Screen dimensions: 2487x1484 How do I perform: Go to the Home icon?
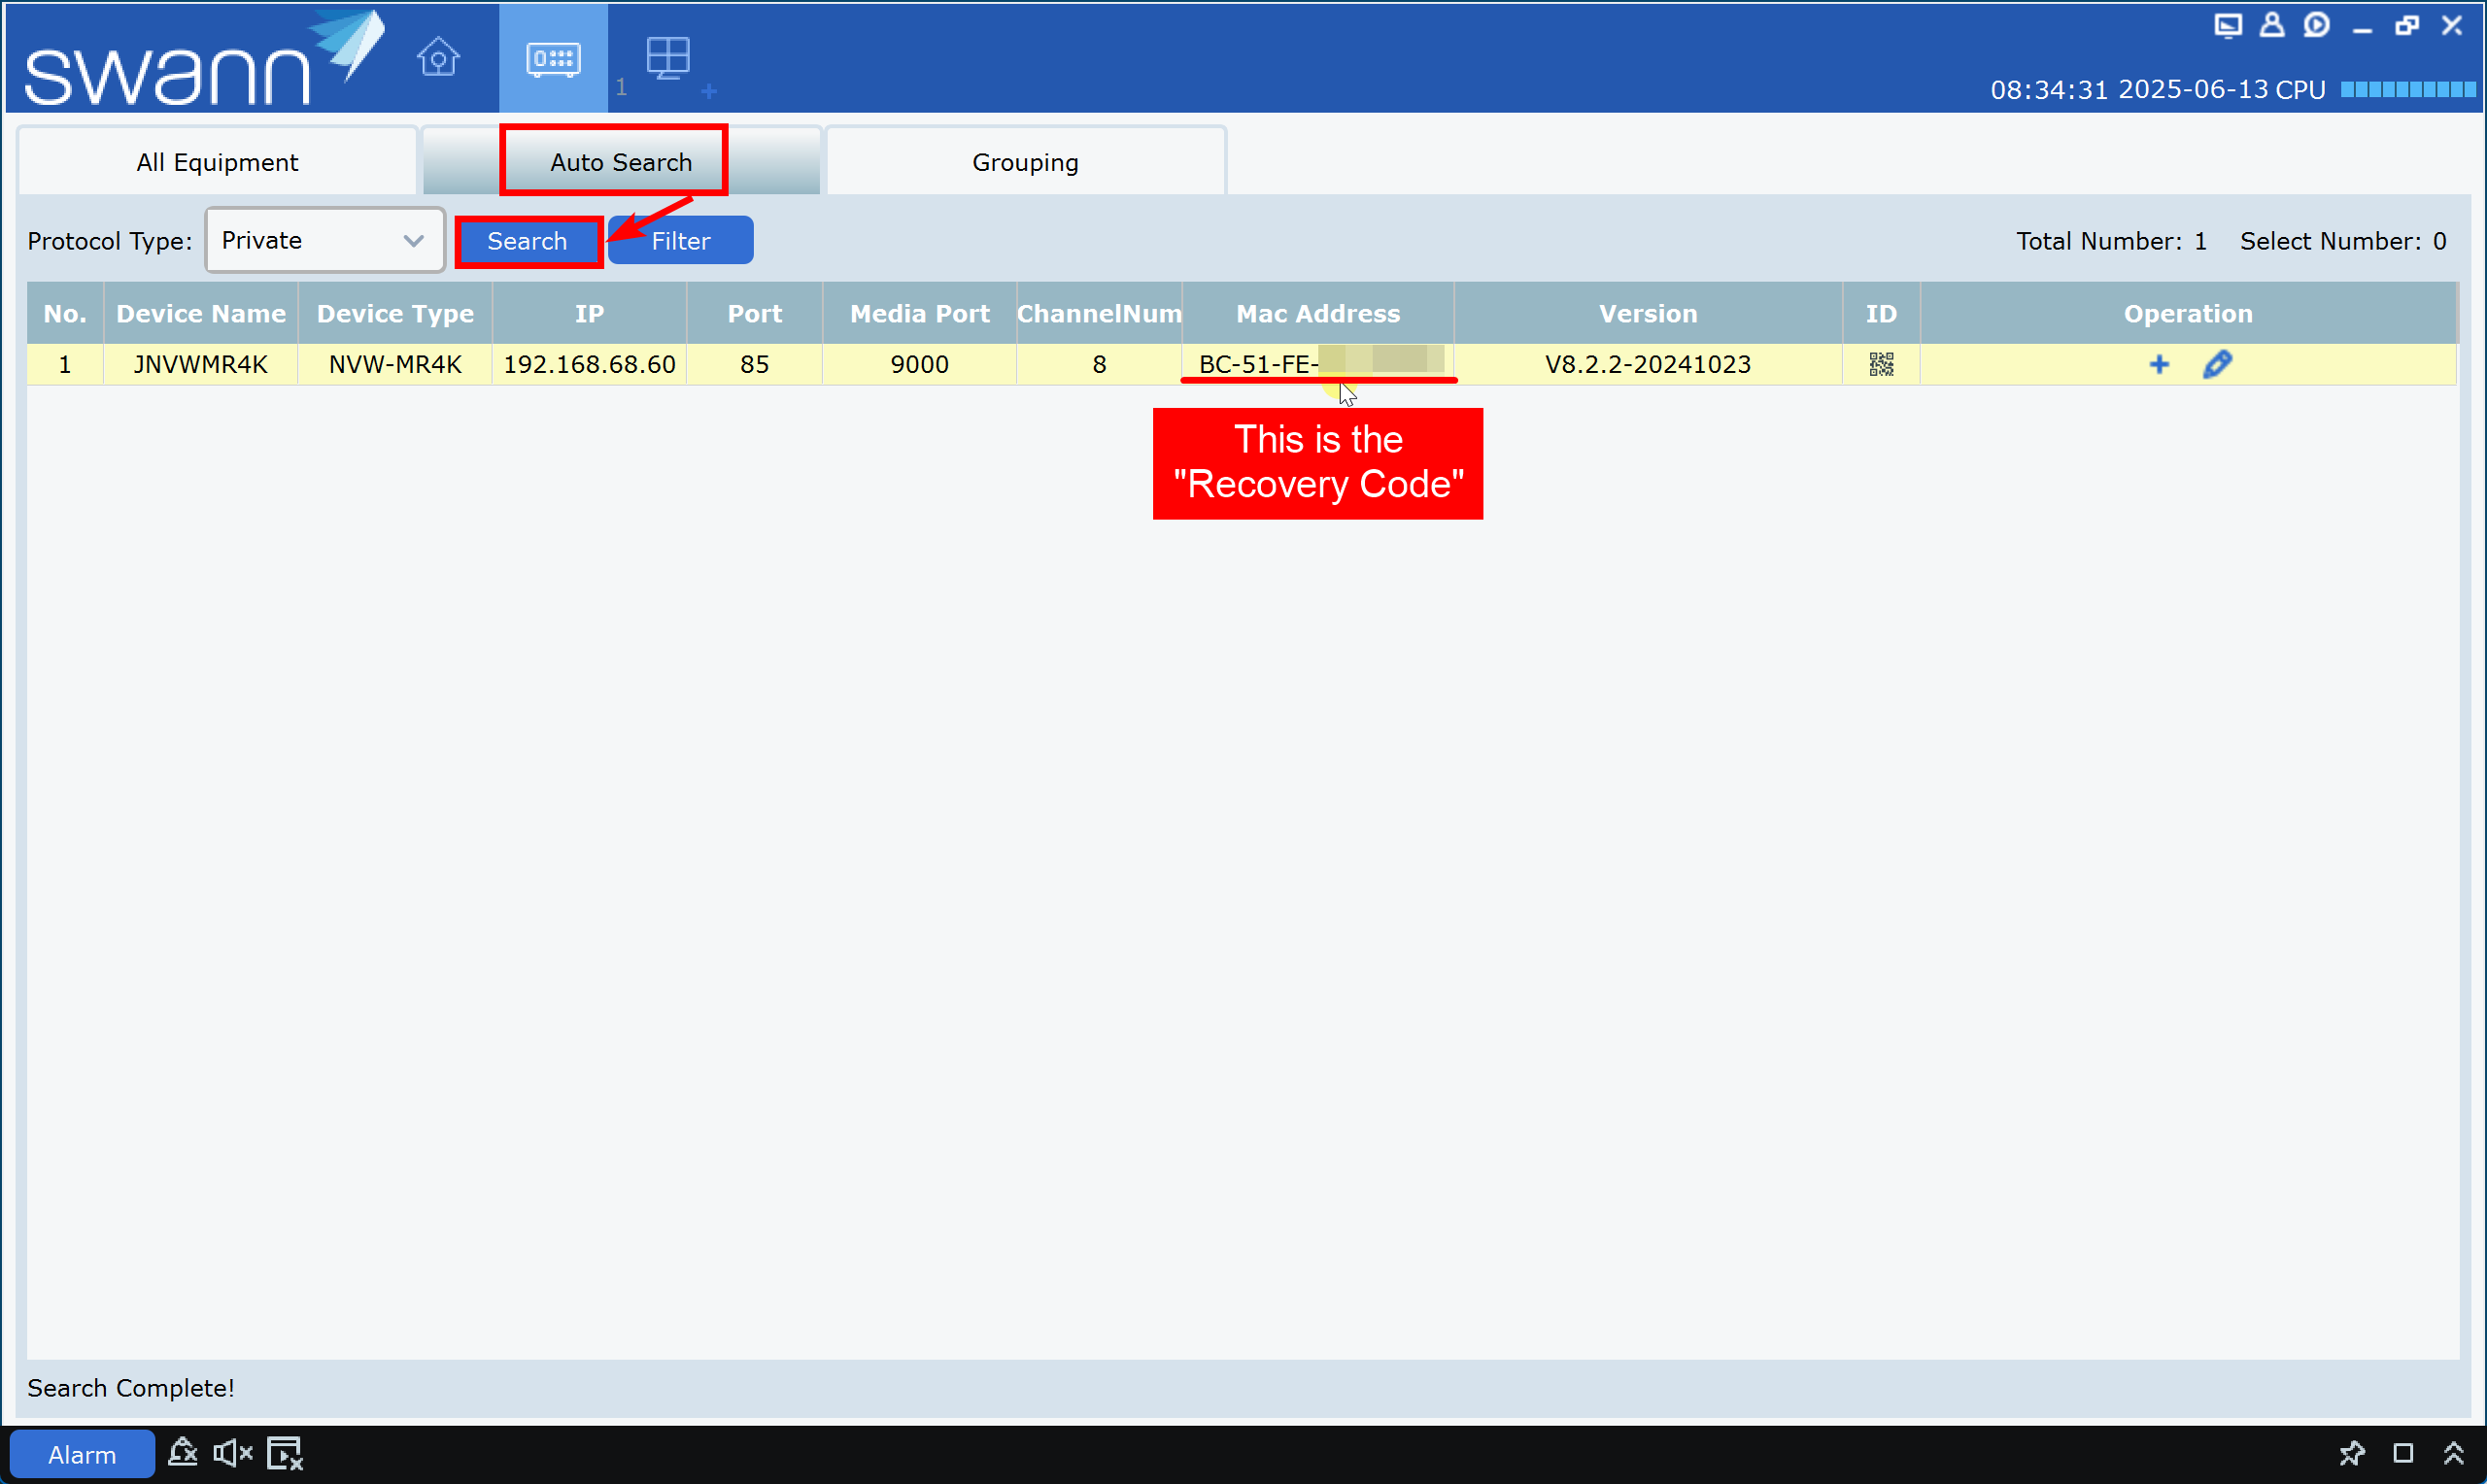click(438, 57)
